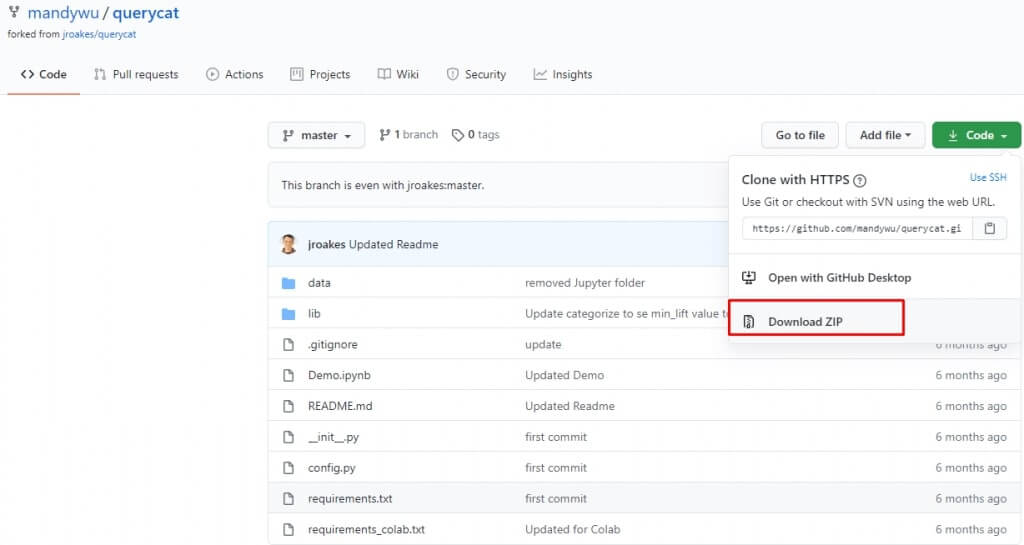Switch to the Projects tab

point(320,74)
